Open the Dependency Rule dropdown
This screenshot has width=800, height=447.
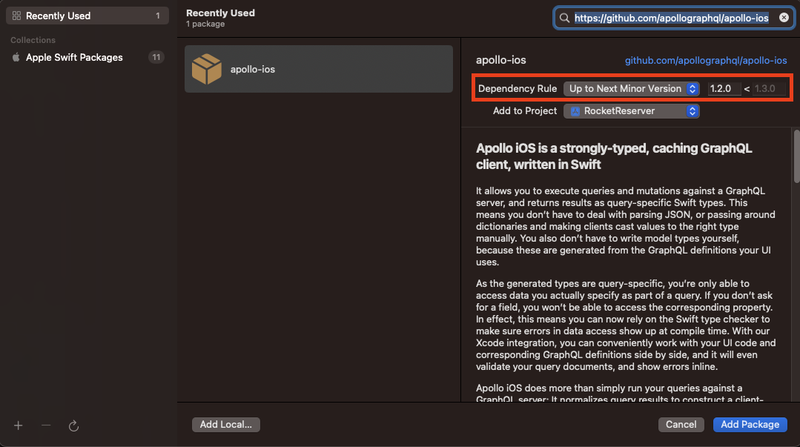click(x=631, y=89)
